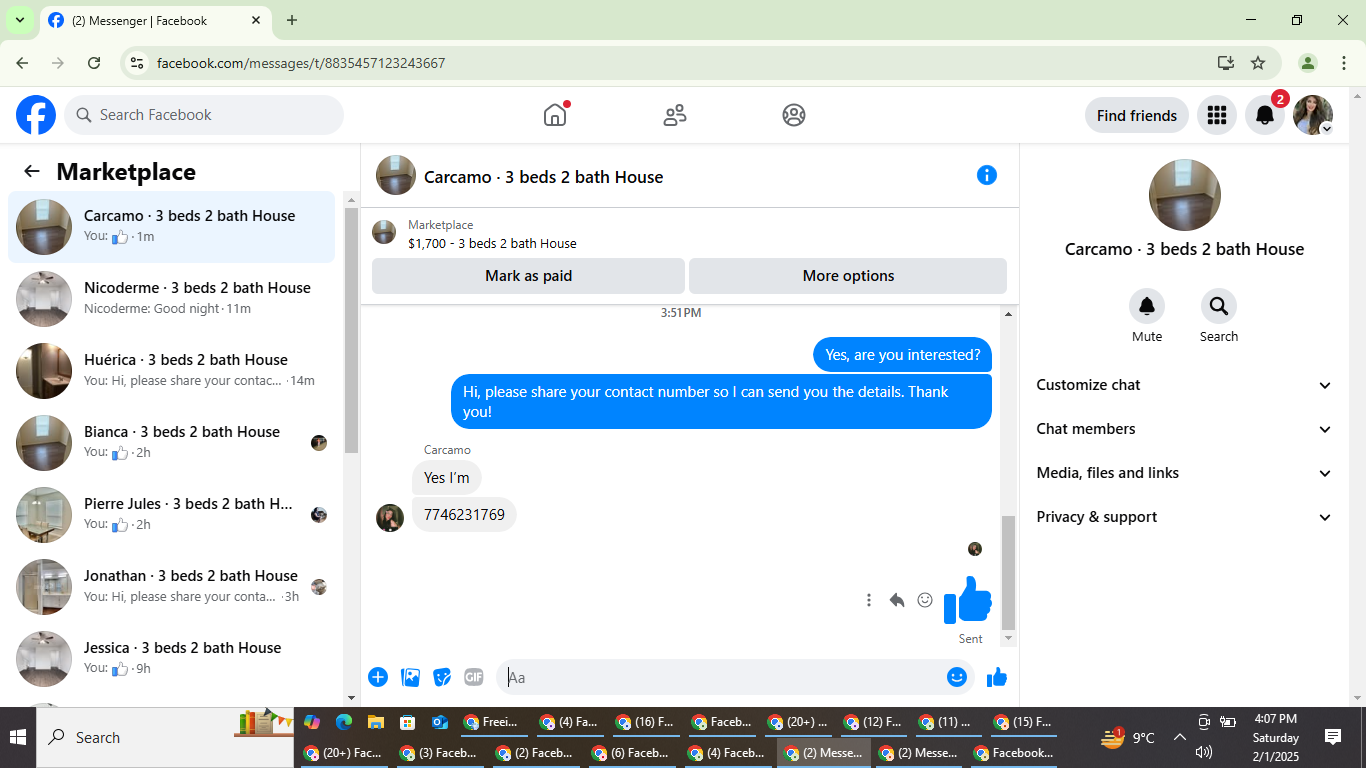The image size is (1366, 768).
Task: View site information icon in address bar
Action: (138, 63)
